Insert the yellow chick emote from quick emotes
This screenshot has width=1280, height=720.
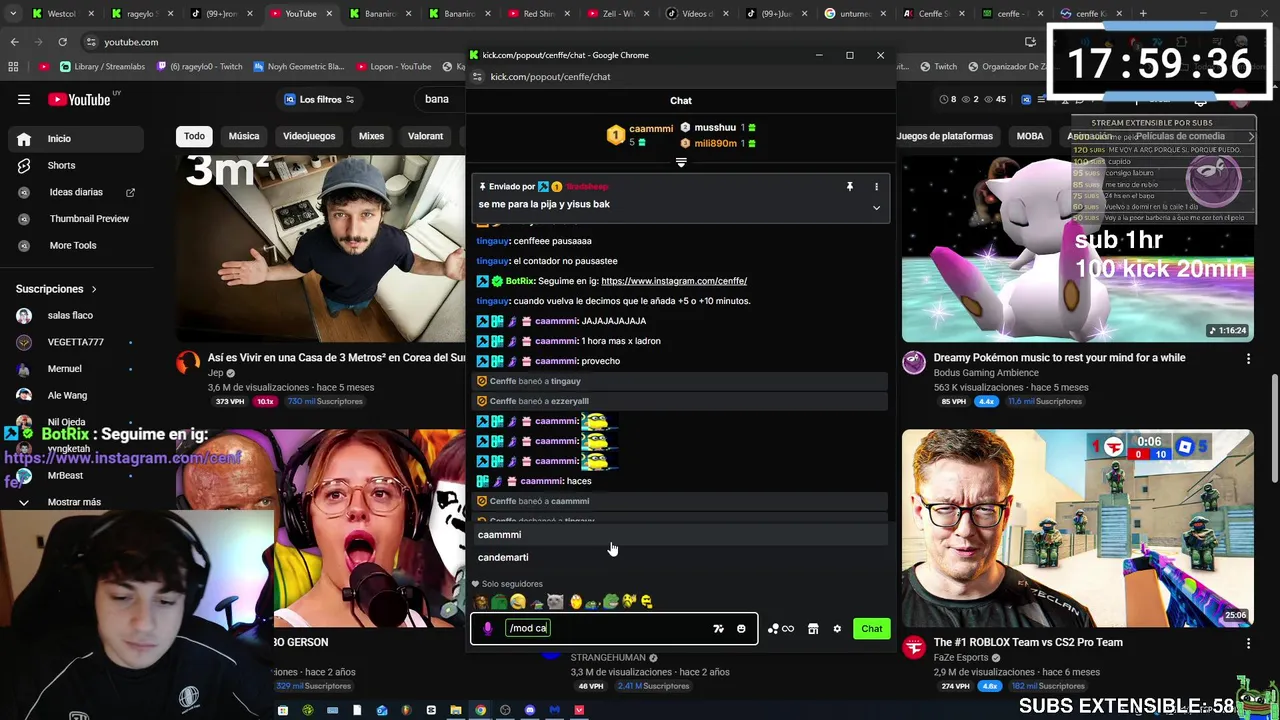coord(575,602)
